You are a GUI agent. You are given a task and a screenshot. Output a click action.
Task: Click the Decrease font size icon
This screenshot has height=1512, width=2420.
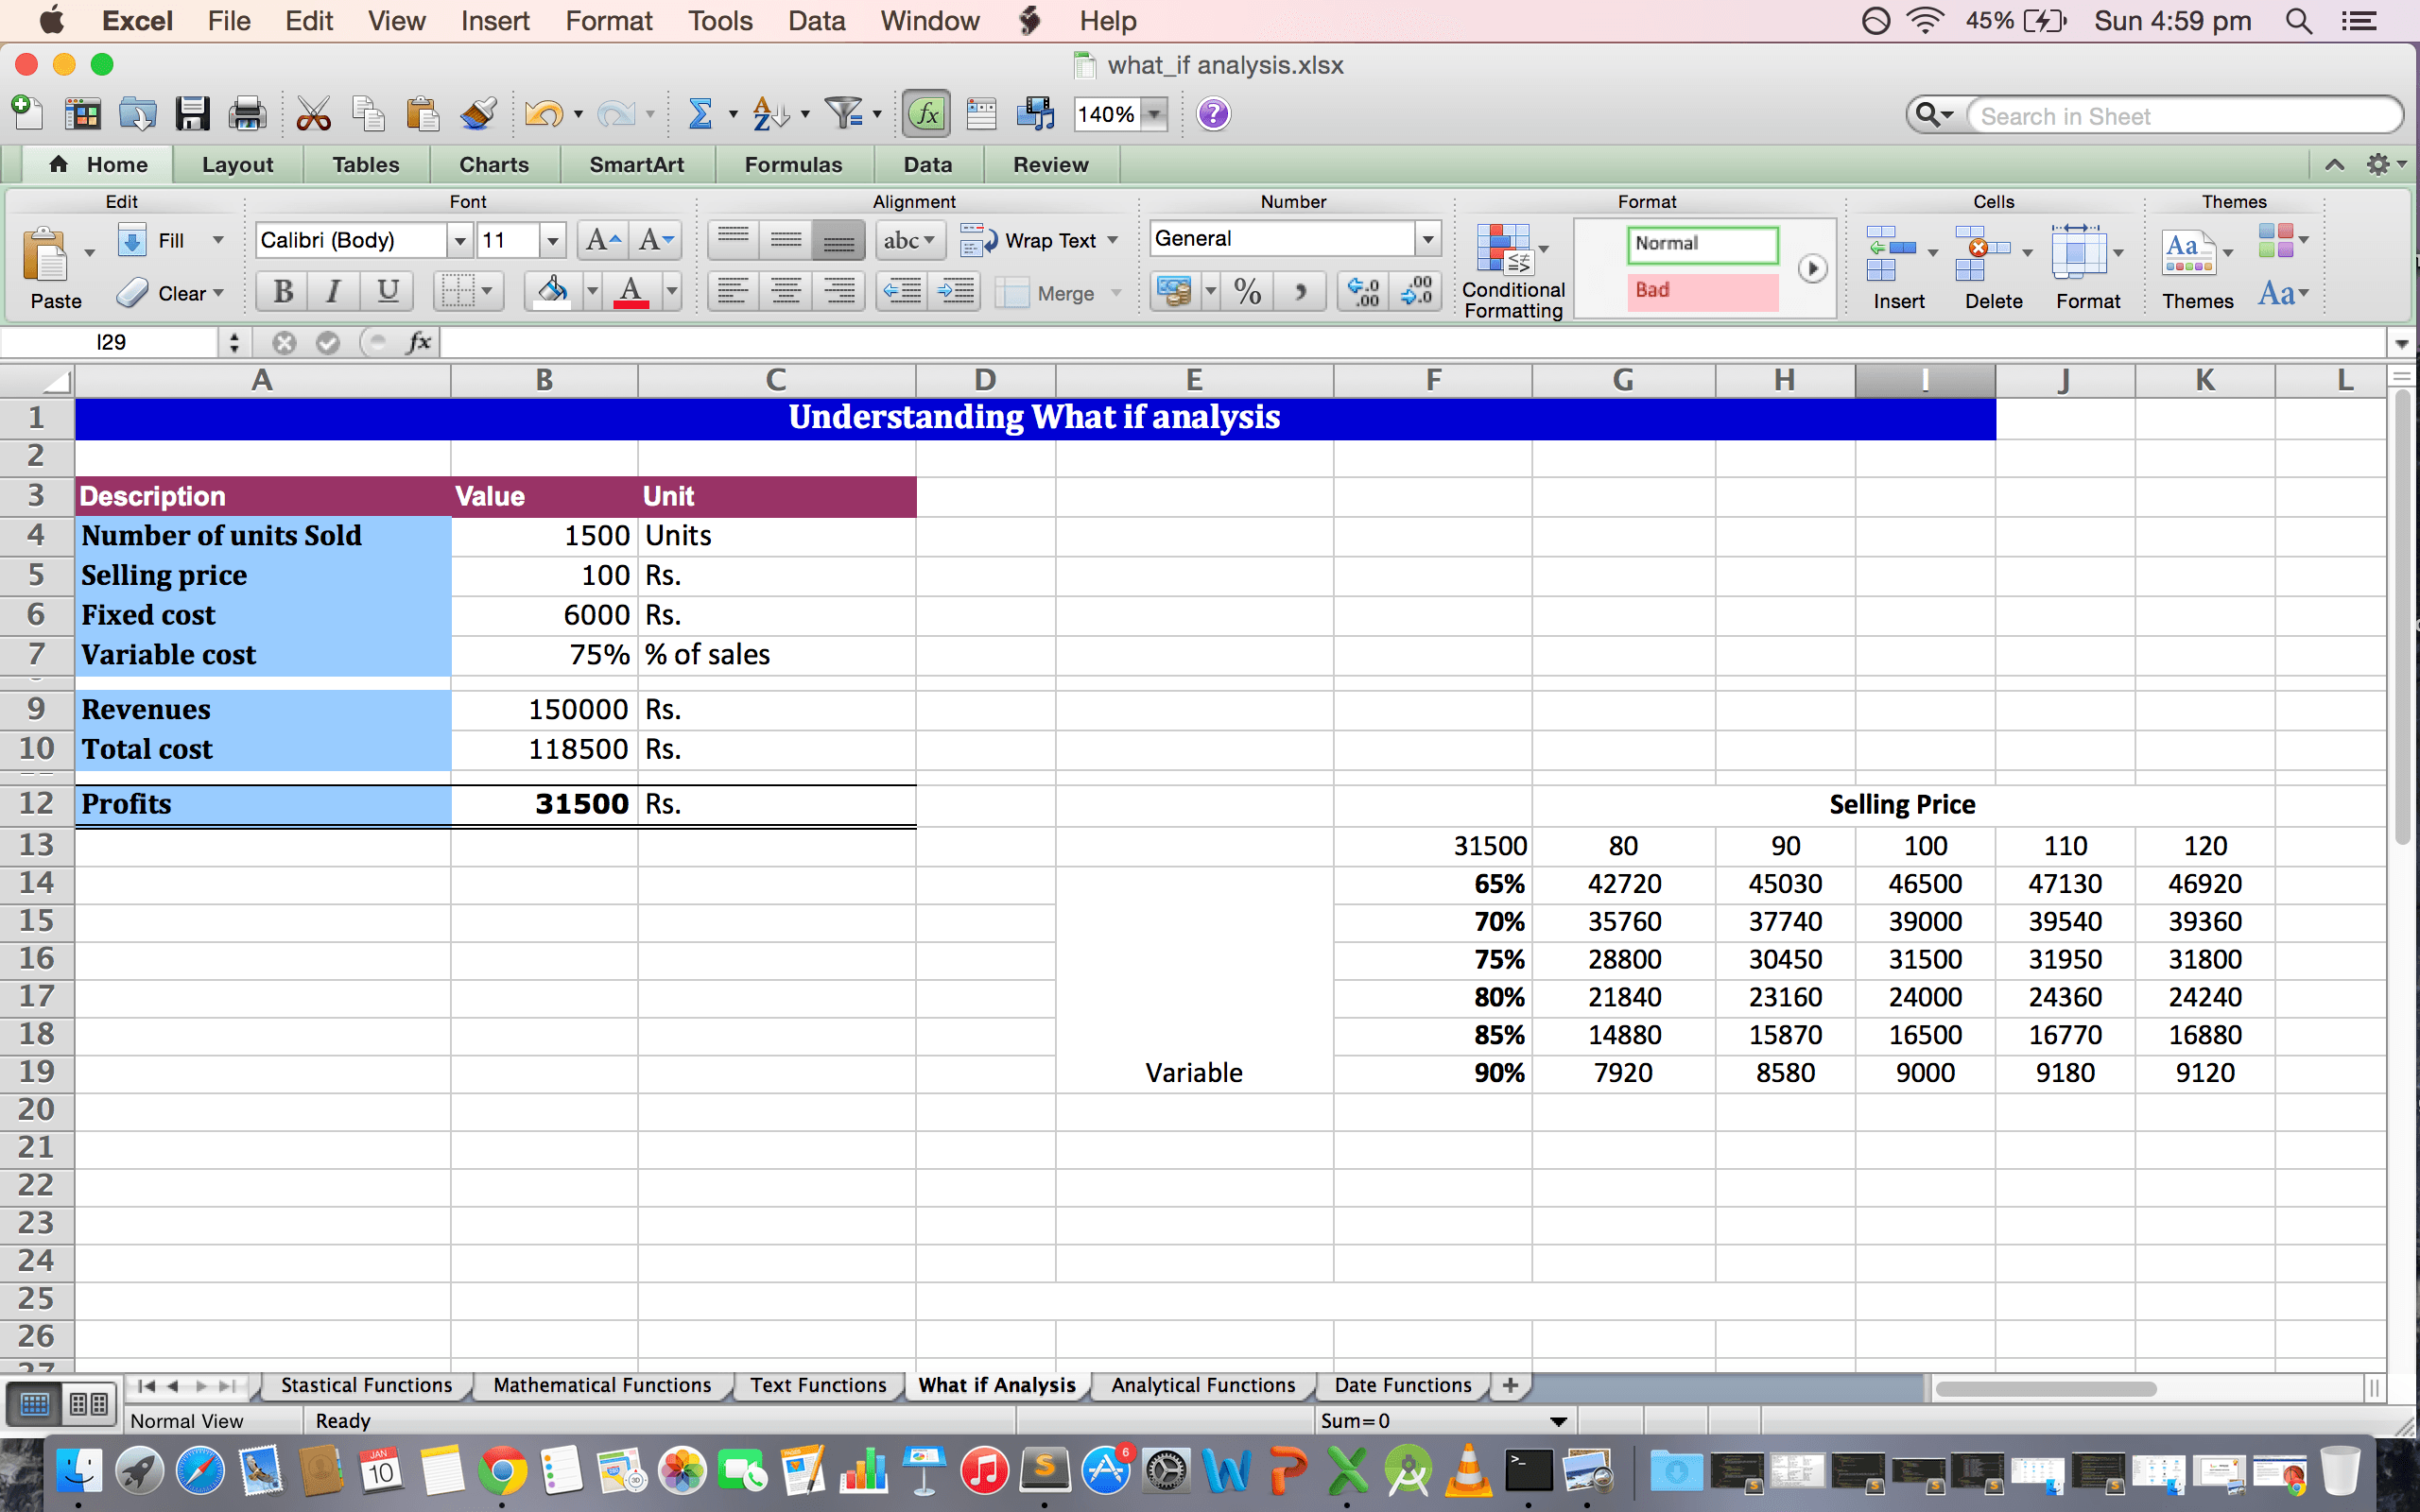[x=656, y=240]
